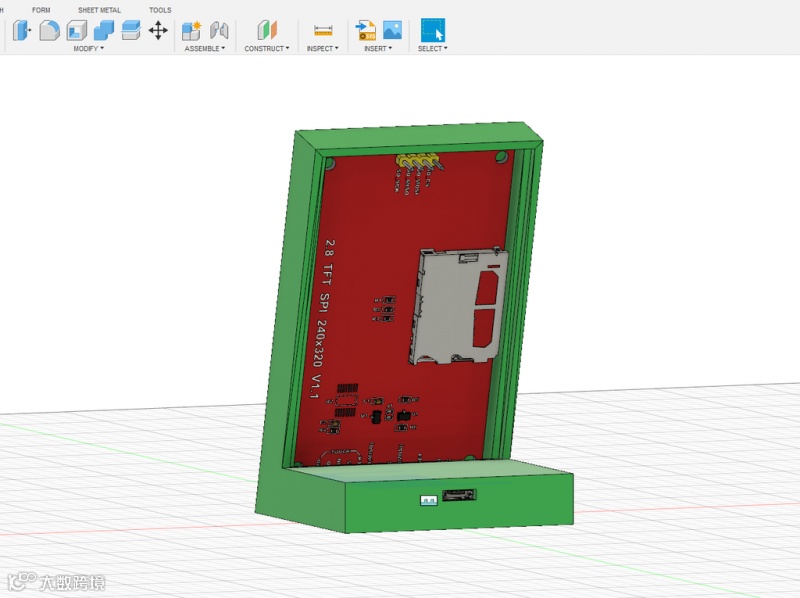Click the Measure tool icon

point(323,31)
